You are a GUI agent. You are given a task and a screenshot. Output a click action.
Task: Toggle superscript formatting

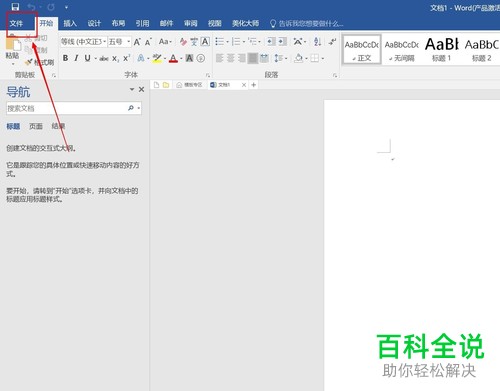coord(126,58)
